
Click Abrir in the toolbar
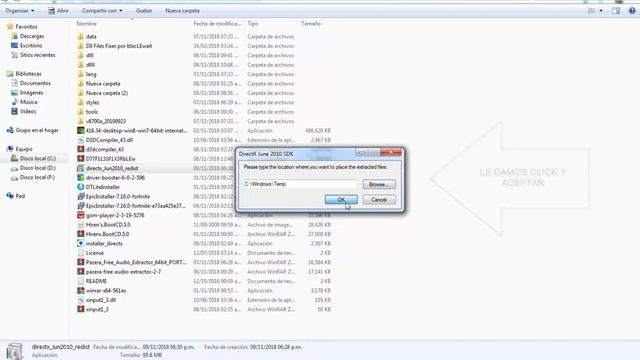point(58,11)
